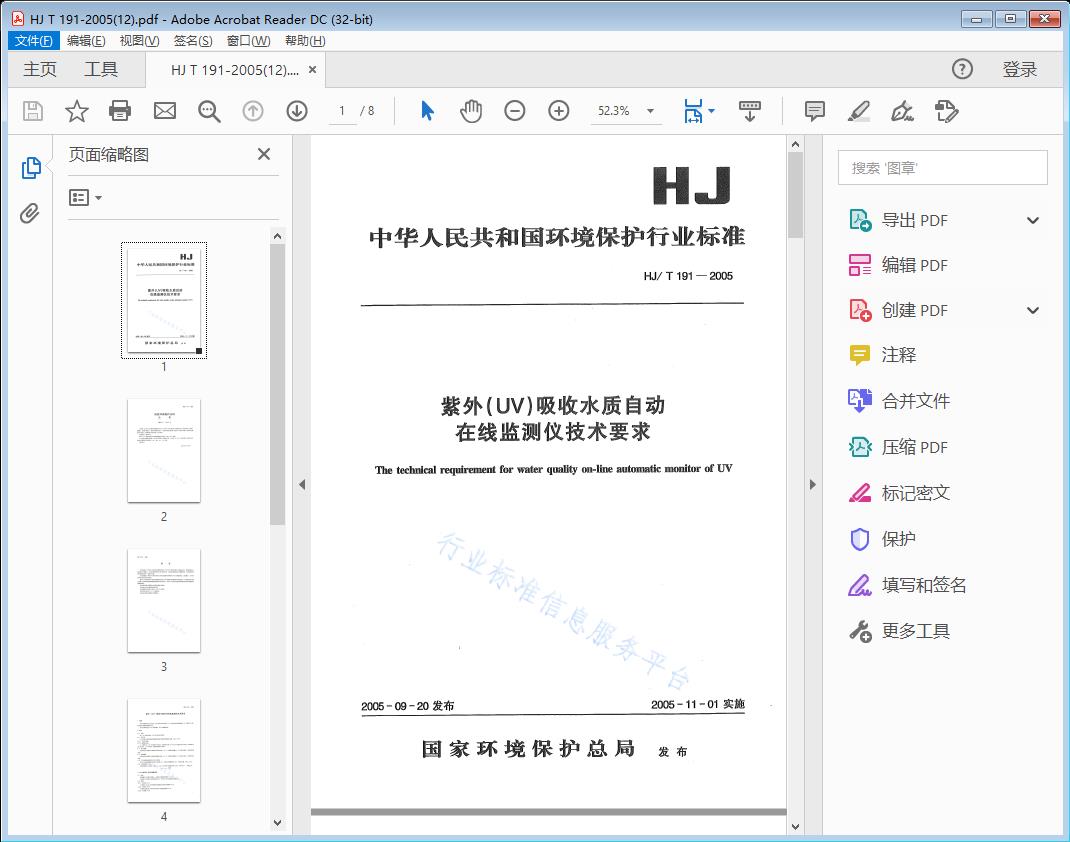
Task: Click the zoom in plus icon
Action: tap(559, 111)
